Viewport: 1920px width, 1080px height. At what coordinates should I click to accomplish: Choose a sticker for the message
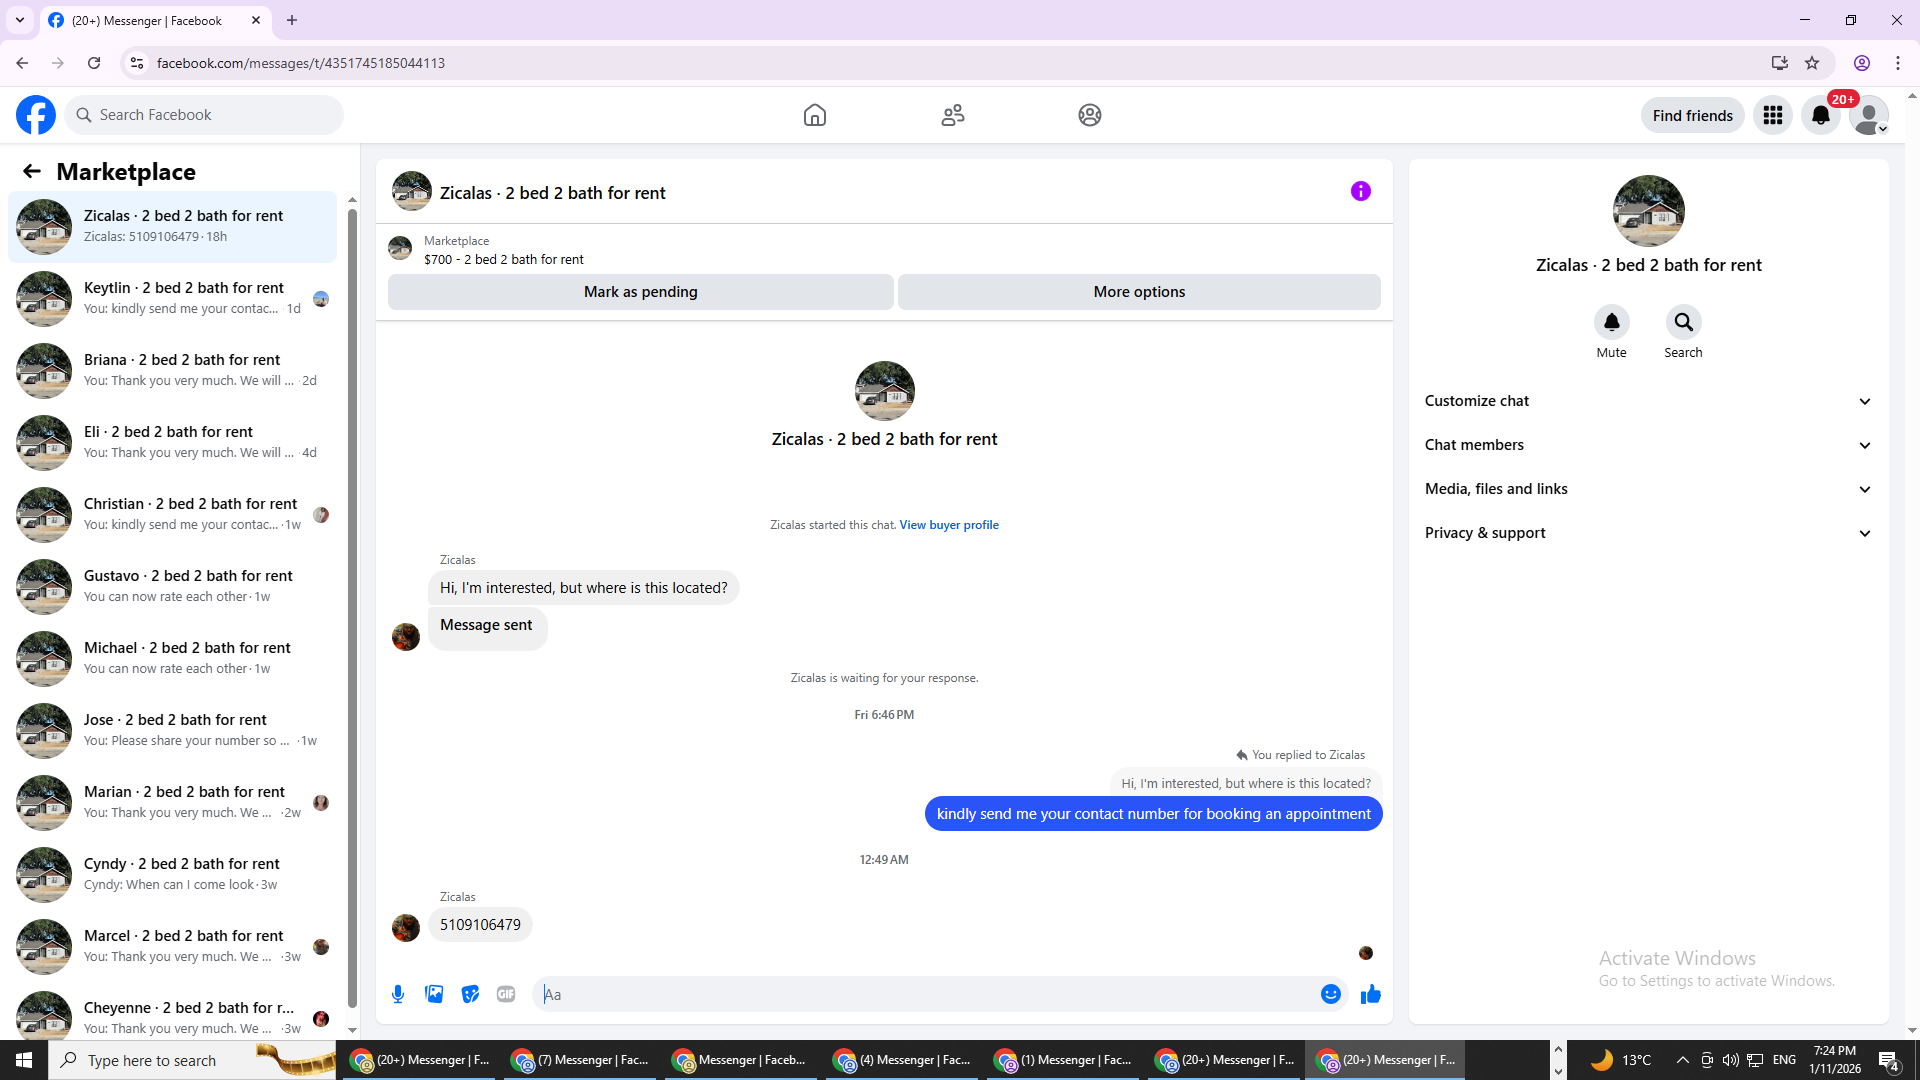point(470,994)
